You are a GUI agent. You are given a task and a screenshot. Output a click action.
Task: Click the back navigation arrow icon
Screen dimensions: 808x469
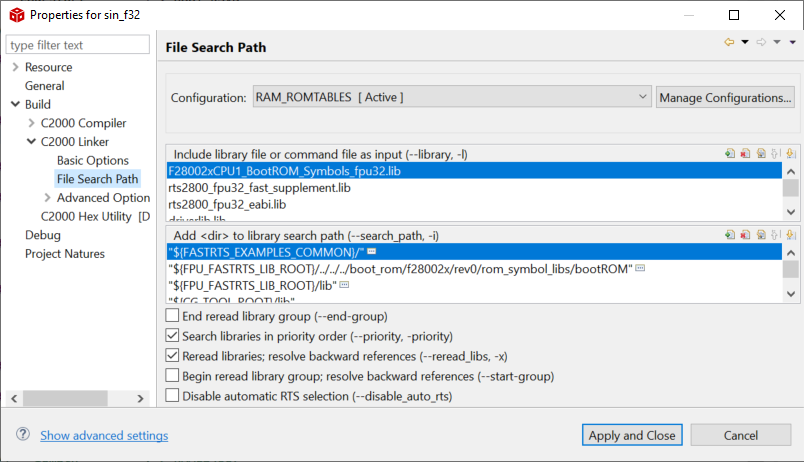(x=729, y=42)
